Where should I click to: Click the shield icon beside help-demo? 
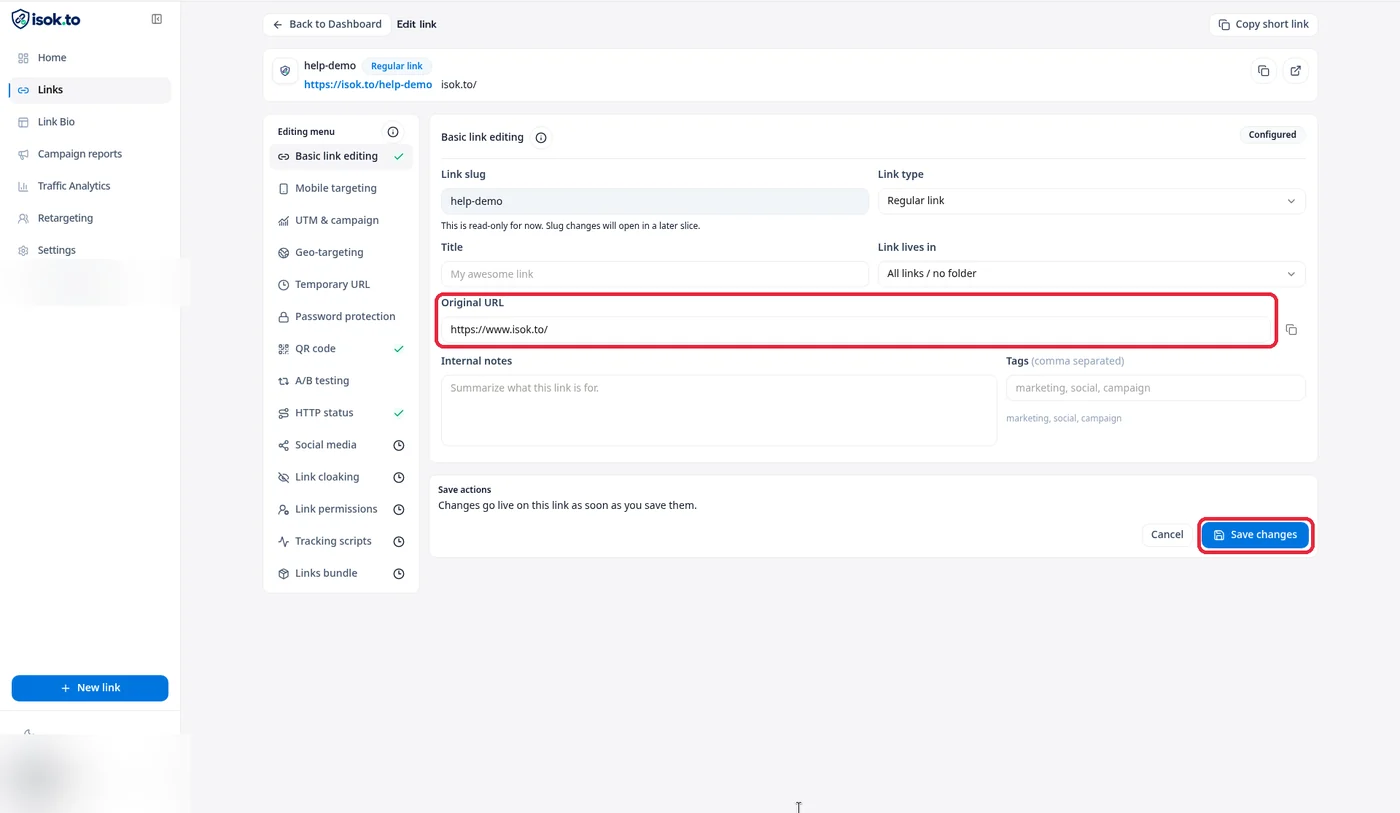285,71
